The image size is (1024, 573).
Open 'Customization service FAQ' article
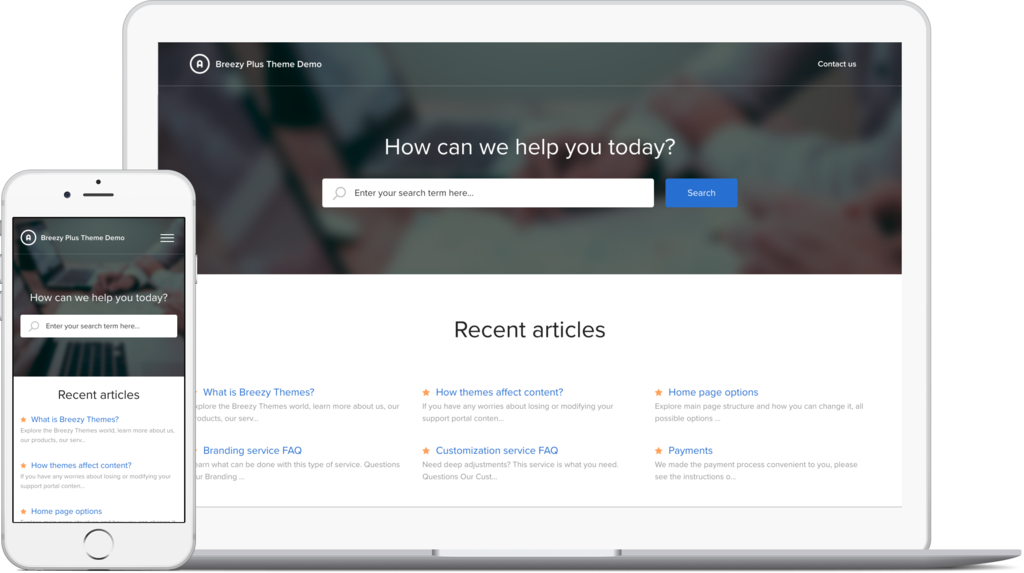tap(497, 450)
